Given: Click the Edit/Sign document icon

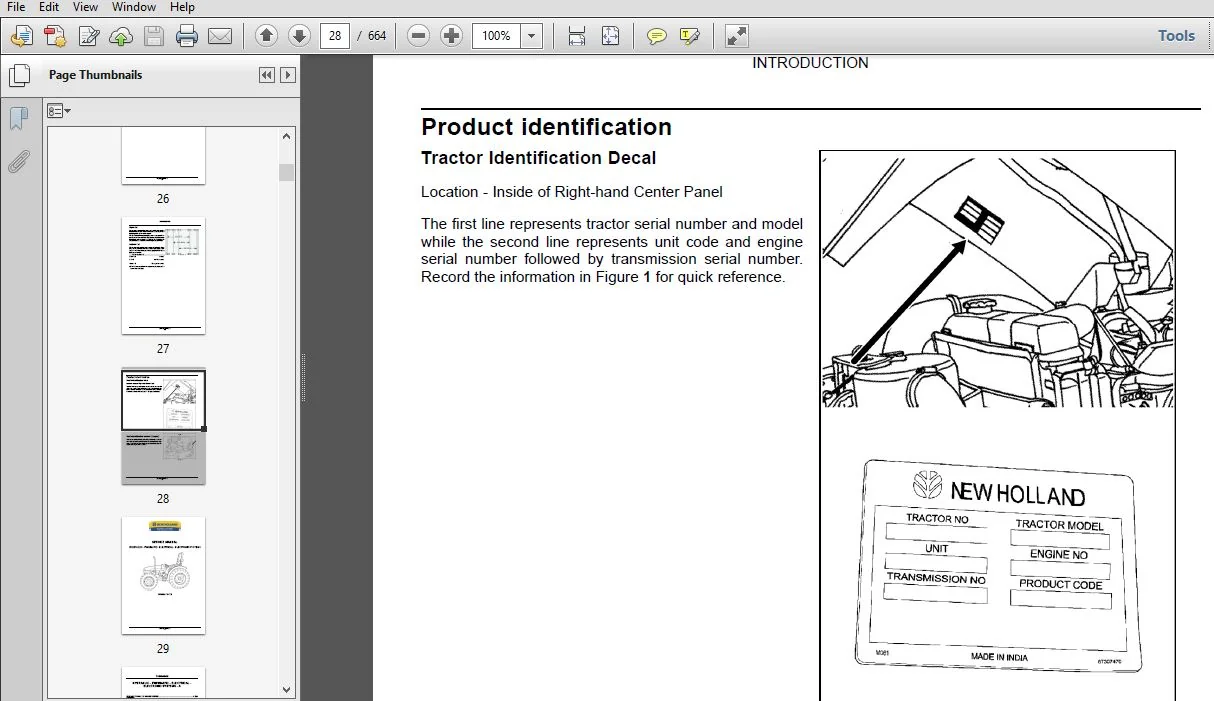Looking at the screenshot, I should (x=88, y=36).
